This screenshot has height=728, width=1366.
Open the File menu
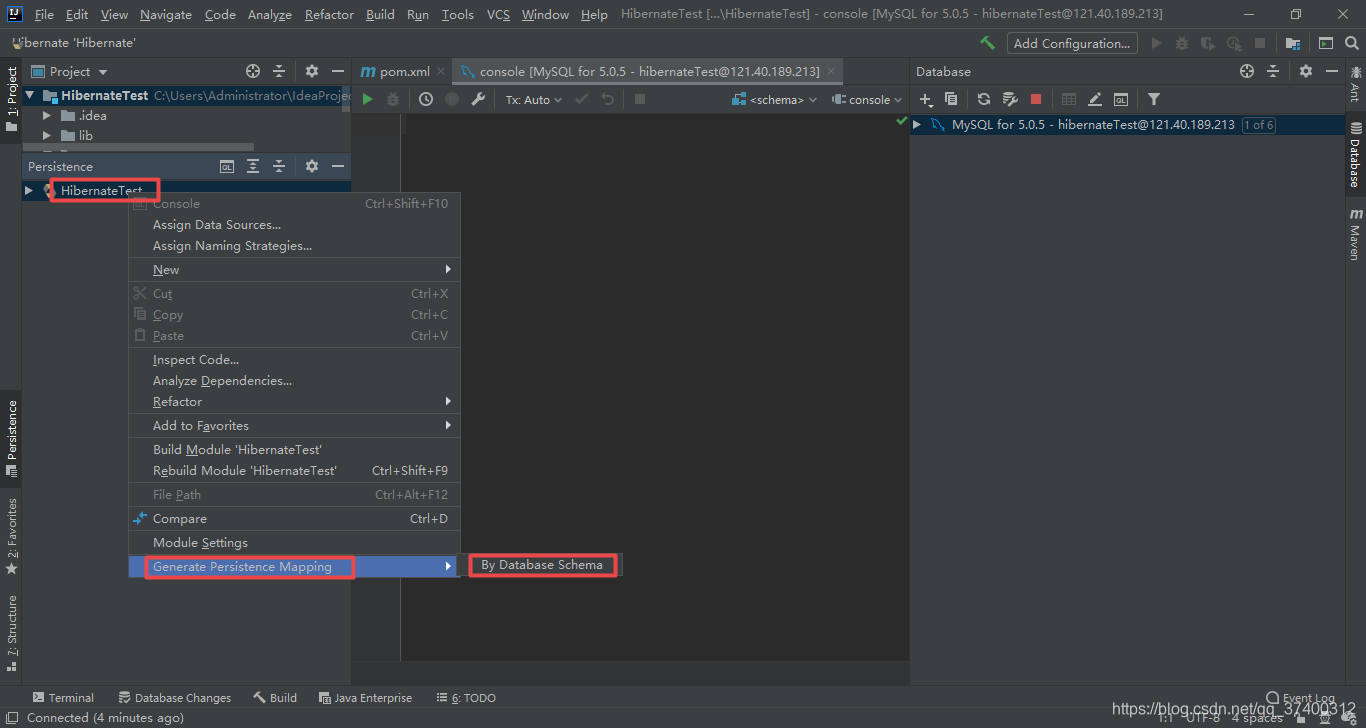(x=44, y=14)
